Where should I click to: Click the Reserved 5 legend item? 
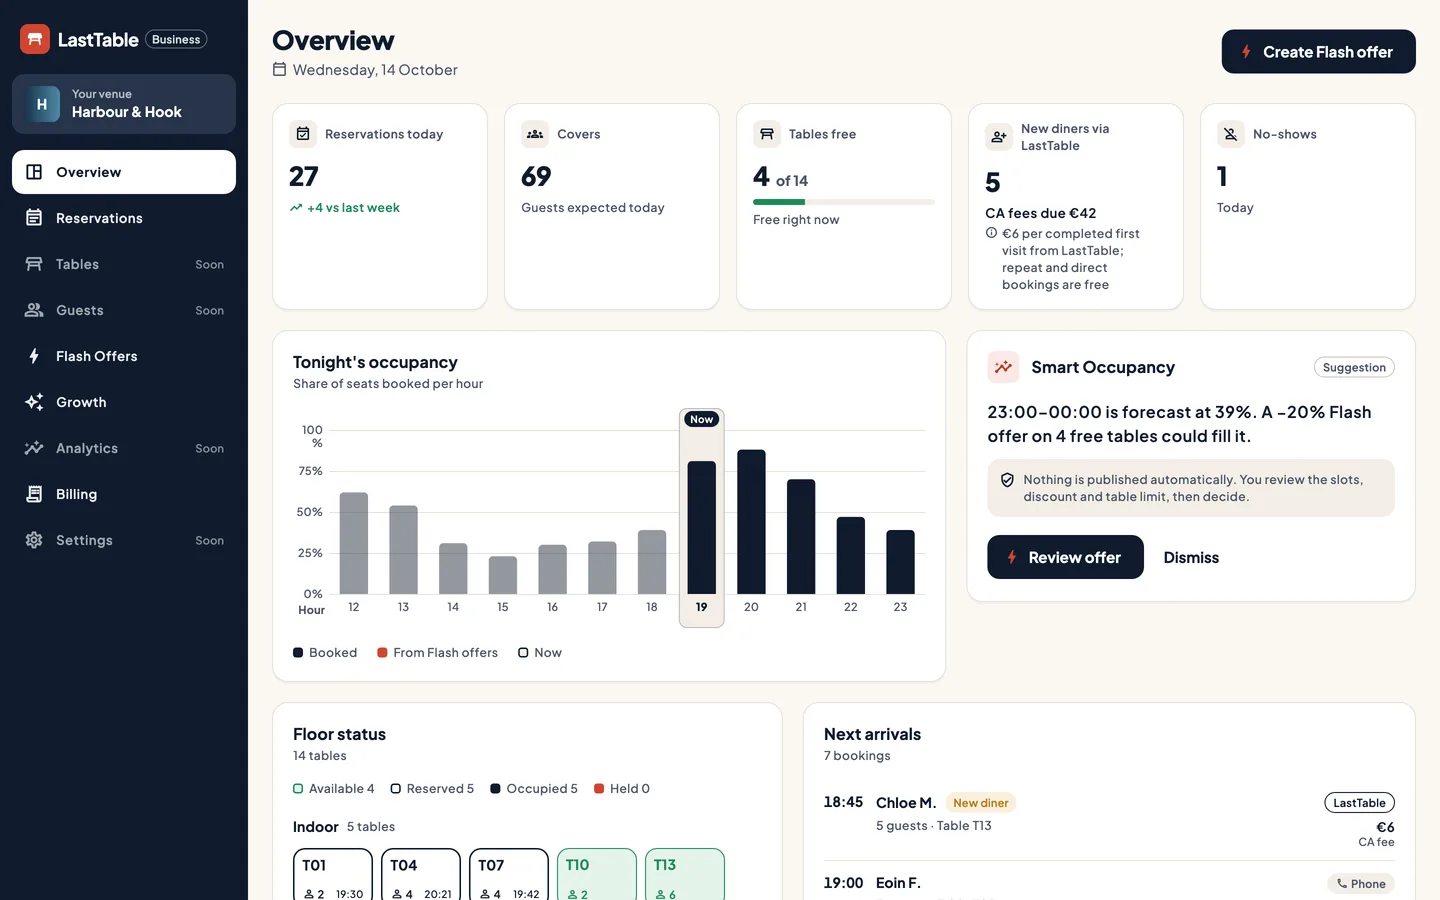click(432, 789)
